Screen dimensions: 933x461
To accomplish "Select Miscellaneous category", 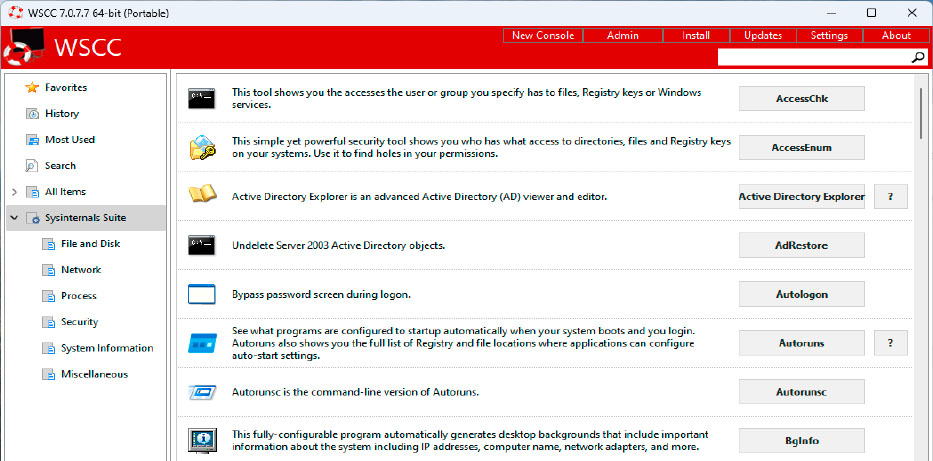I will [94, 374].
